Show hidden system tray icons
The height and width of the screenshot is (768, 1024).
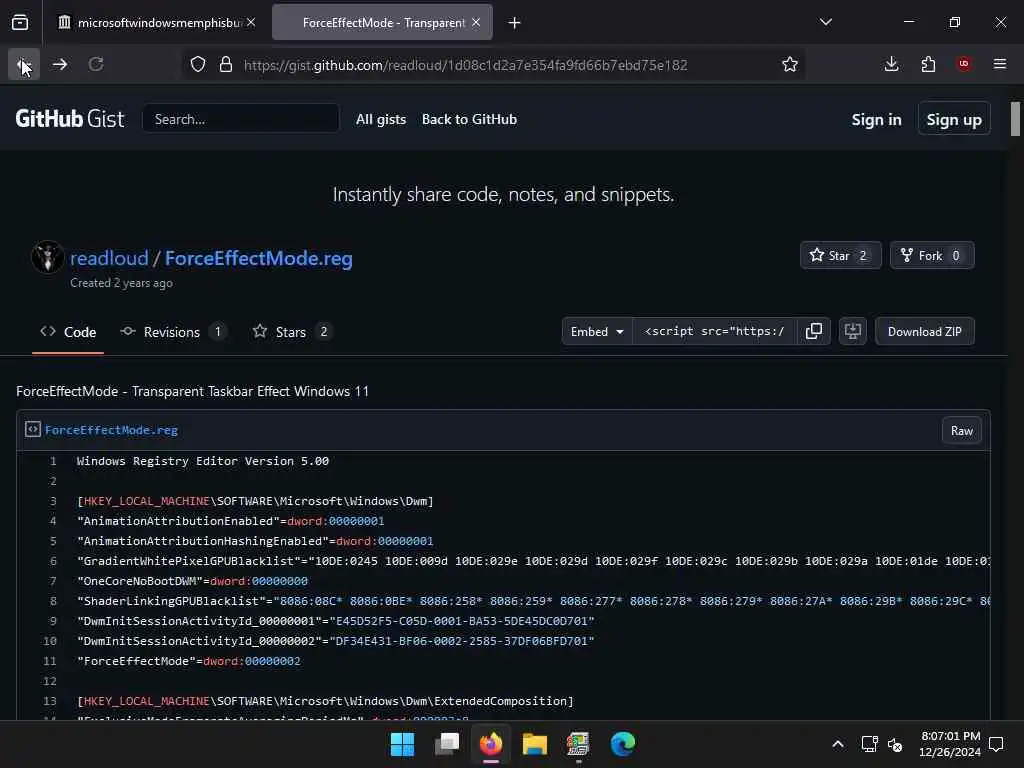click(x=838, y=744)
